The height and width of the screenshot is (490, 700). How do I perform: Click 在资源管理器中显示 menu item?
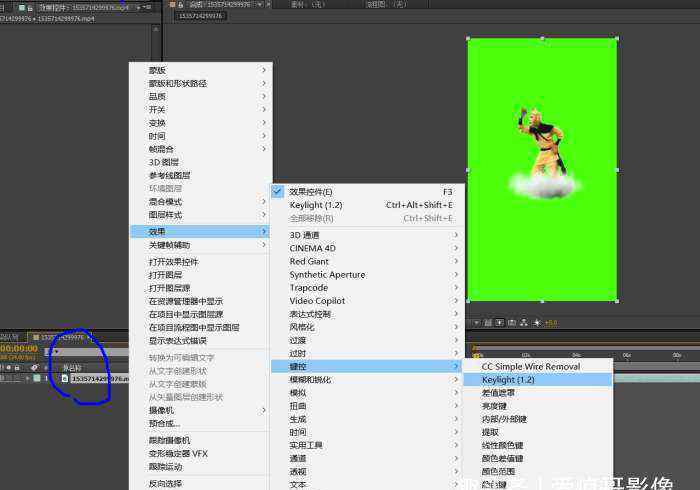click(200, 301)
